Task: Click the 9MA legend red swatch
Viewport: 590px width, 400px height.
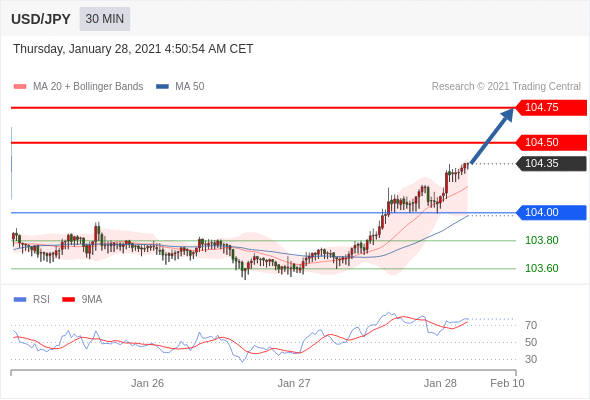Action: pos(68,300)
